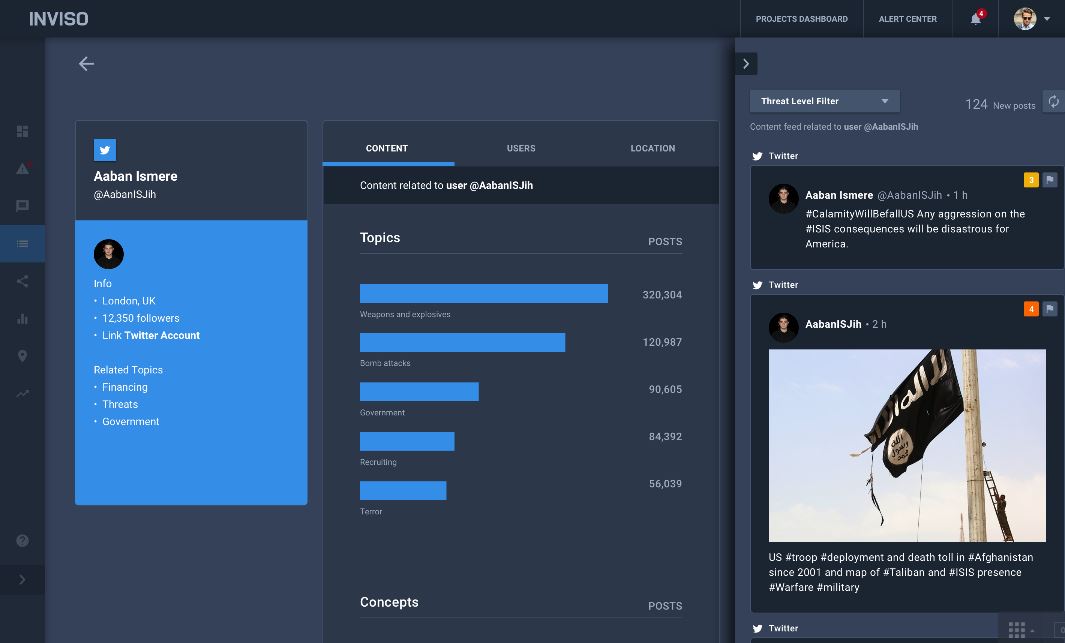This screenshot has height=643, width=1065.
Task: Open the Threat Level Filter dropdown
Action: [x=824, y=101]
